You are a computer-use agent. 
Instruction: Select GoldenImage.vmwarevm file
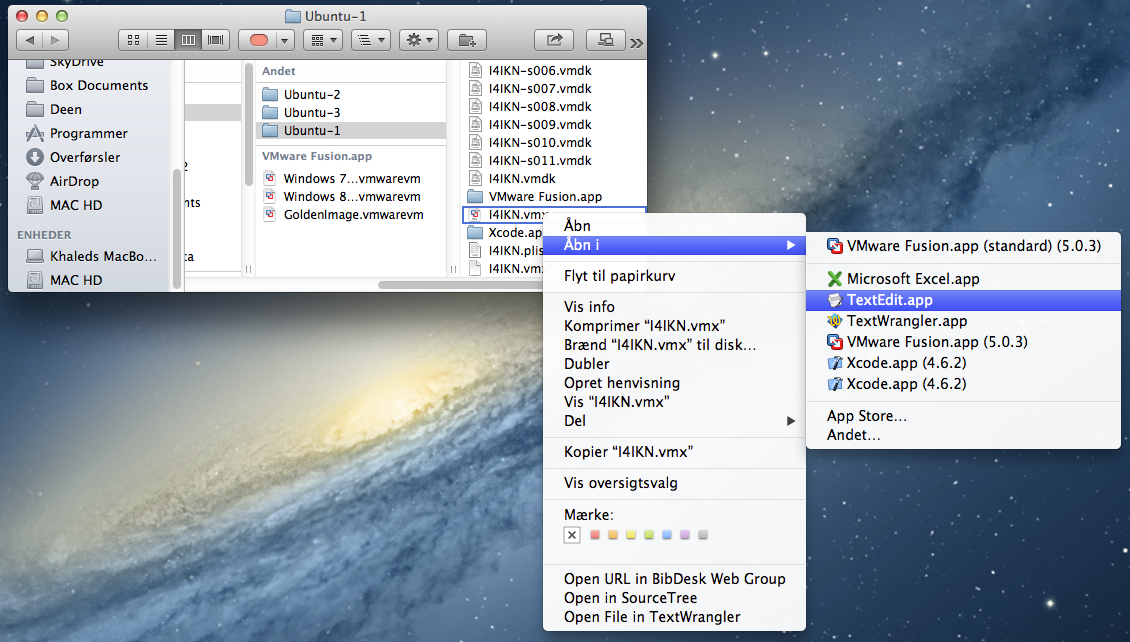pos(351,215)
